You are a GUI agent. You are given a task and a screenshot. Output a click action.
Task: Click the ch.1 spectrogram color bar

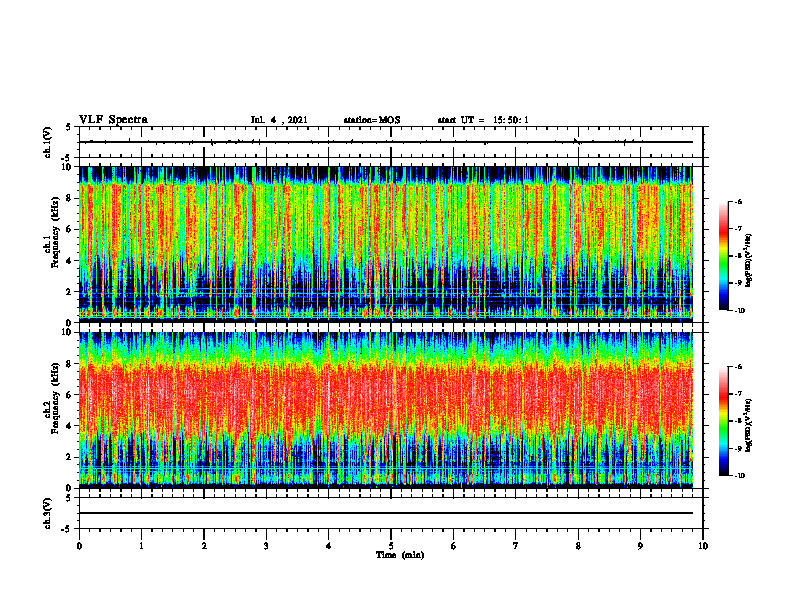pos(723,256)
